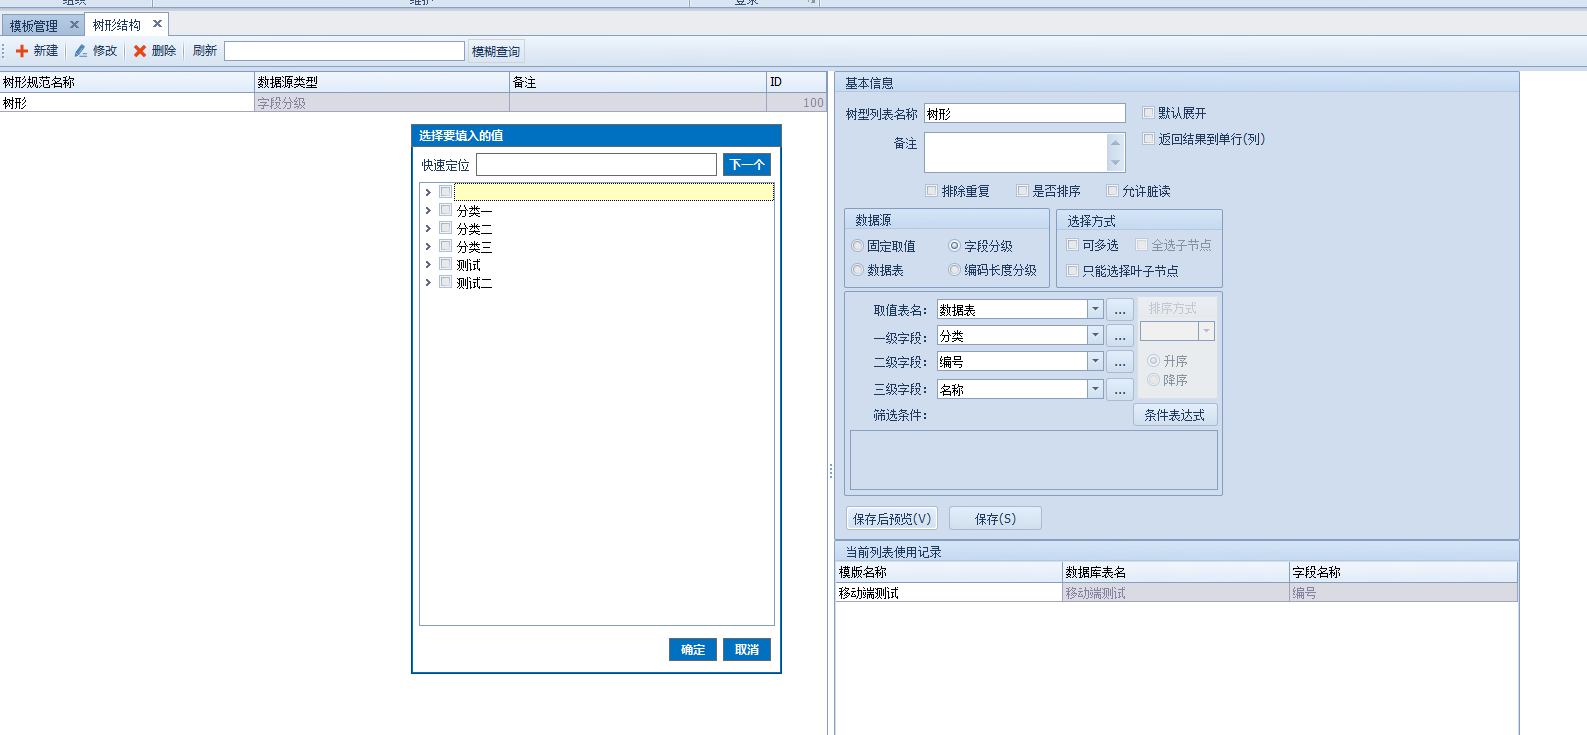Select the 编码长度分级 radio button
The width and height of the screenshot is (1587, 735).
tap(955, 270)
